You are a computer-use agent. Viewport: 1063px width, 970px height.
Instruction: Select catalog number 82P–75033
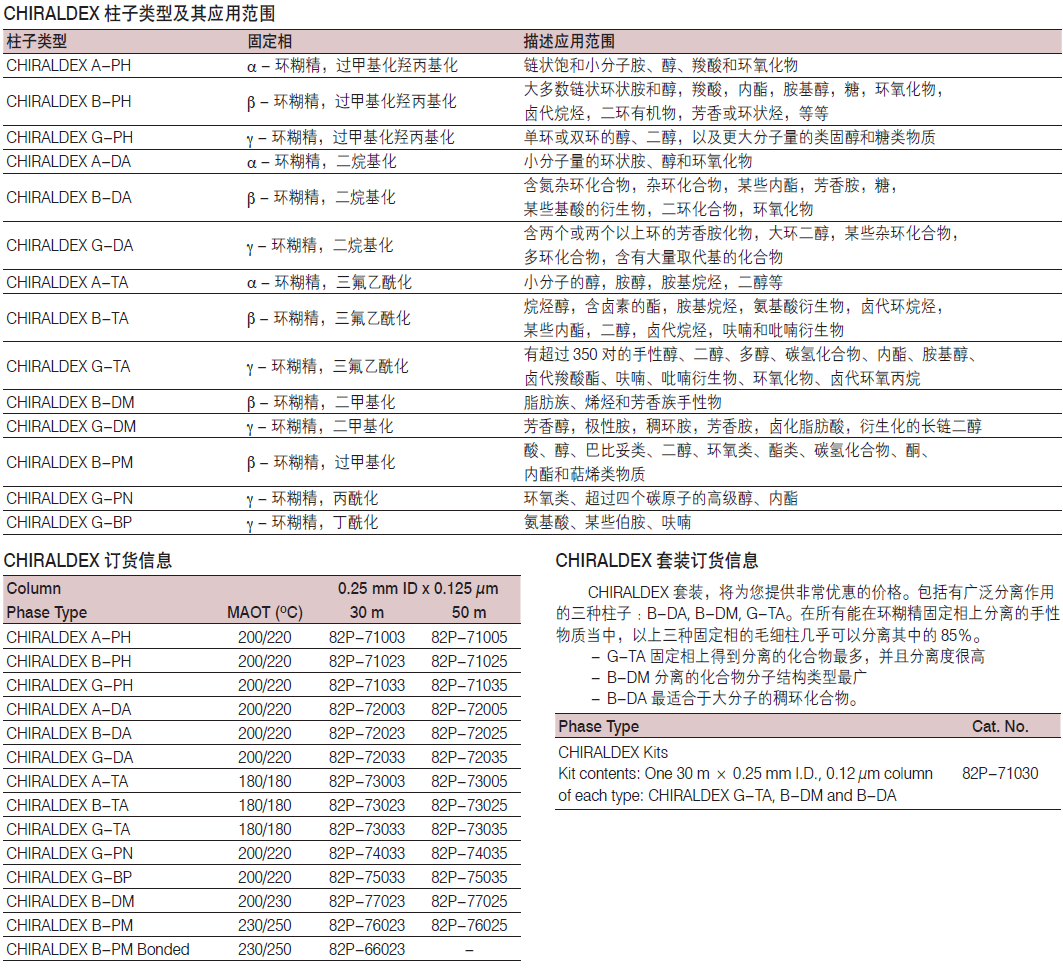[x=367, y=877]
